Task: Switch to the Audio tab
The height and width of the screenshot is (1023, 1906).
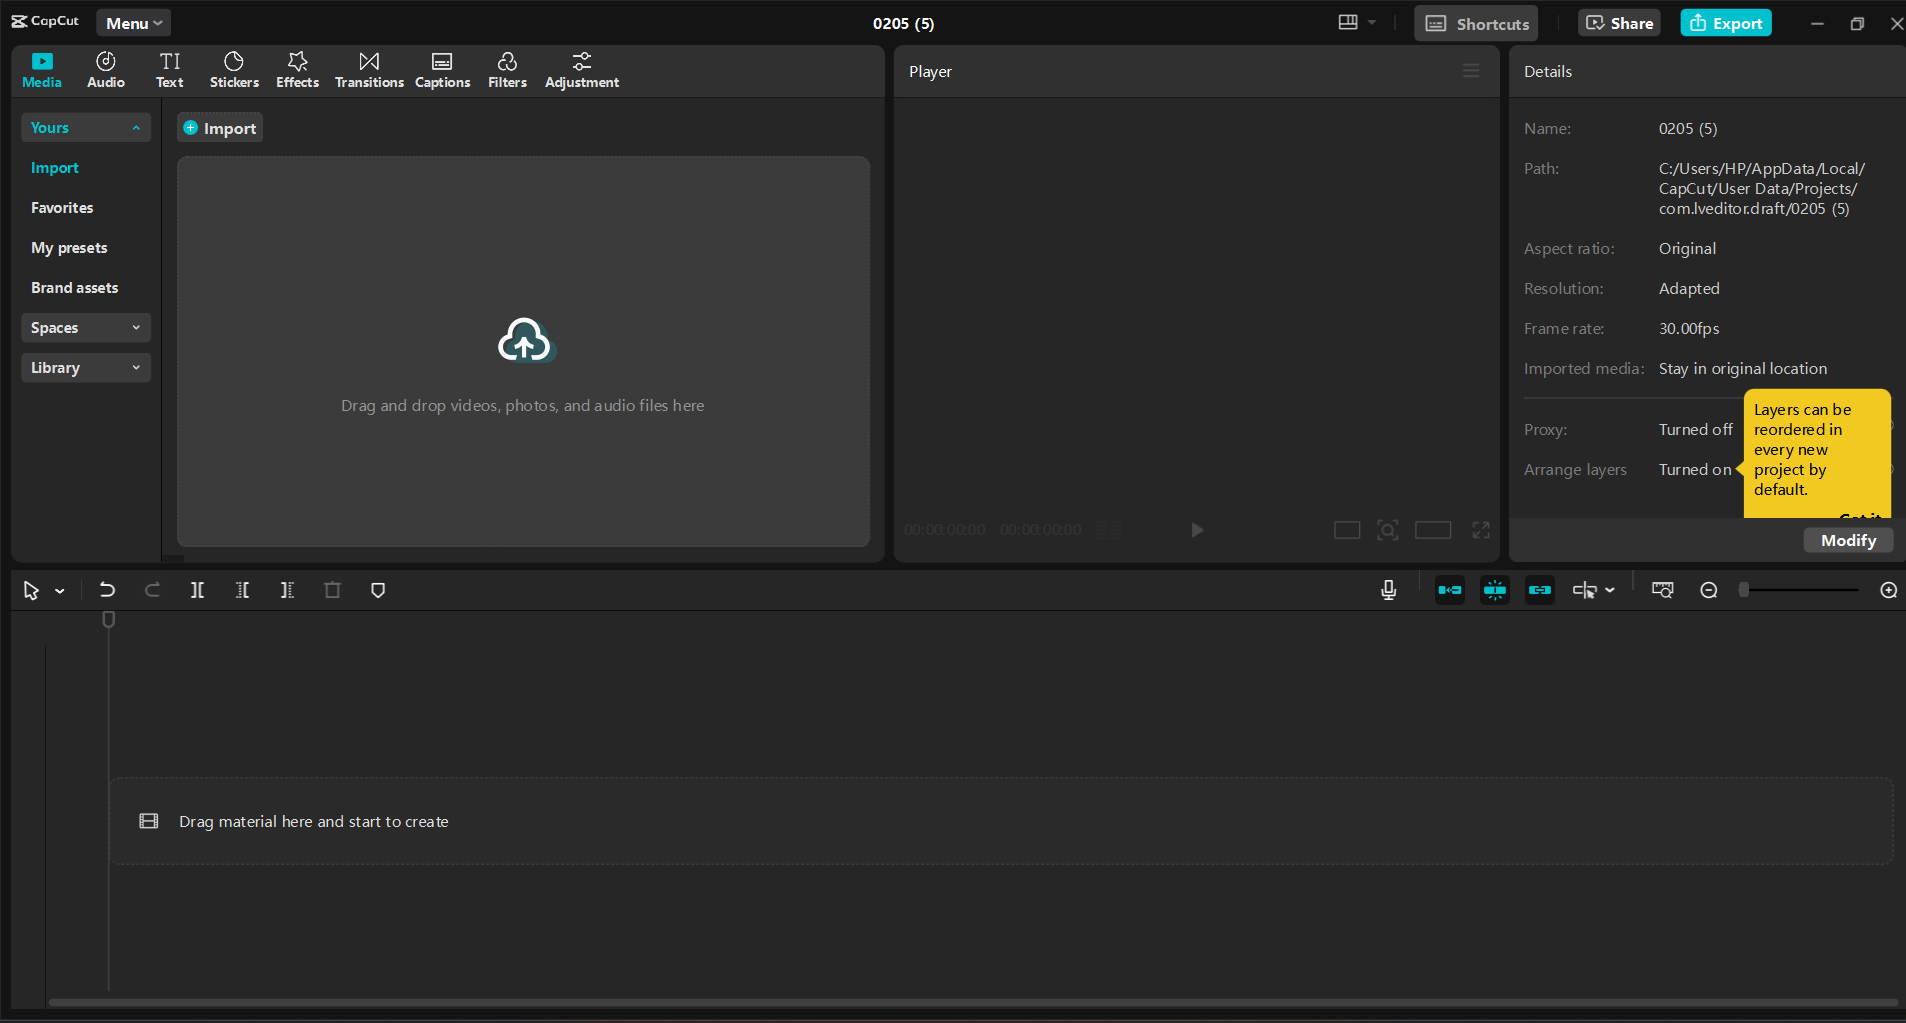Action: click(106, 70)
